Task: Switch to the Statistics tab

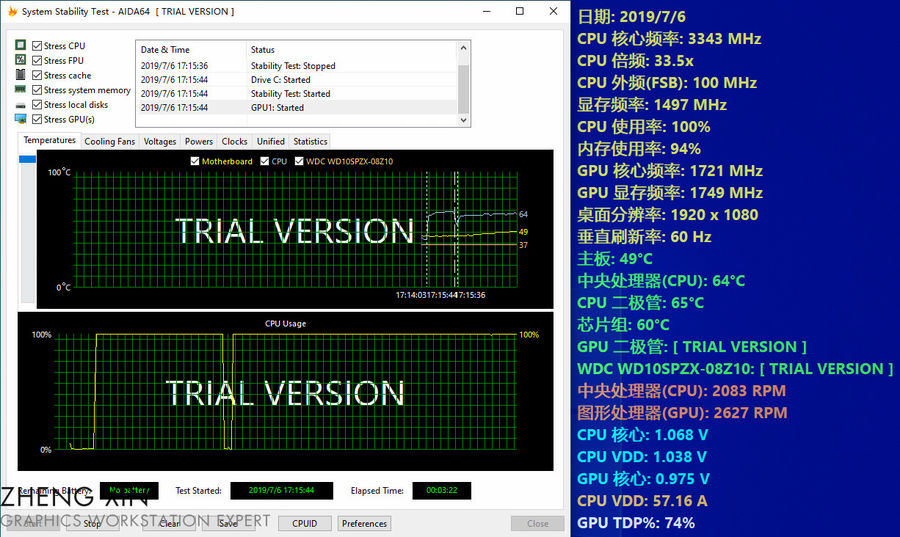Action: point(310,141)
